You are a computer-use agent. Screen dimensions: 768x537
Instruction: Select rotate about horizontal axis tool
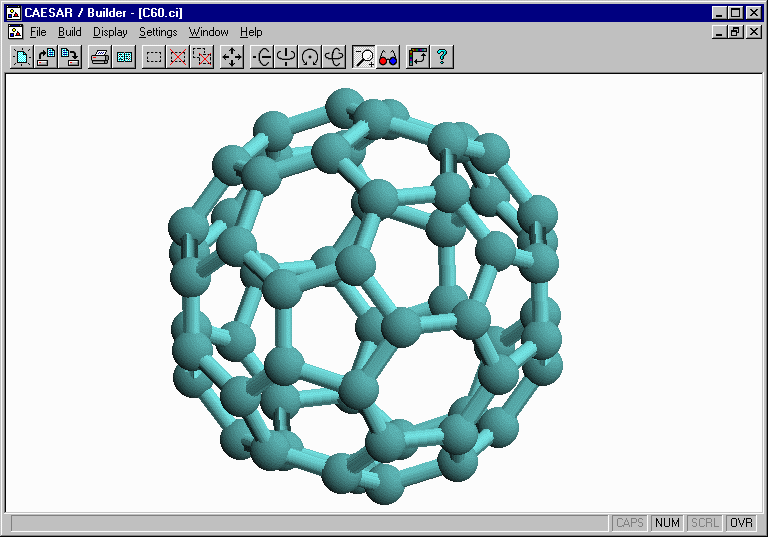click(262, 57)
